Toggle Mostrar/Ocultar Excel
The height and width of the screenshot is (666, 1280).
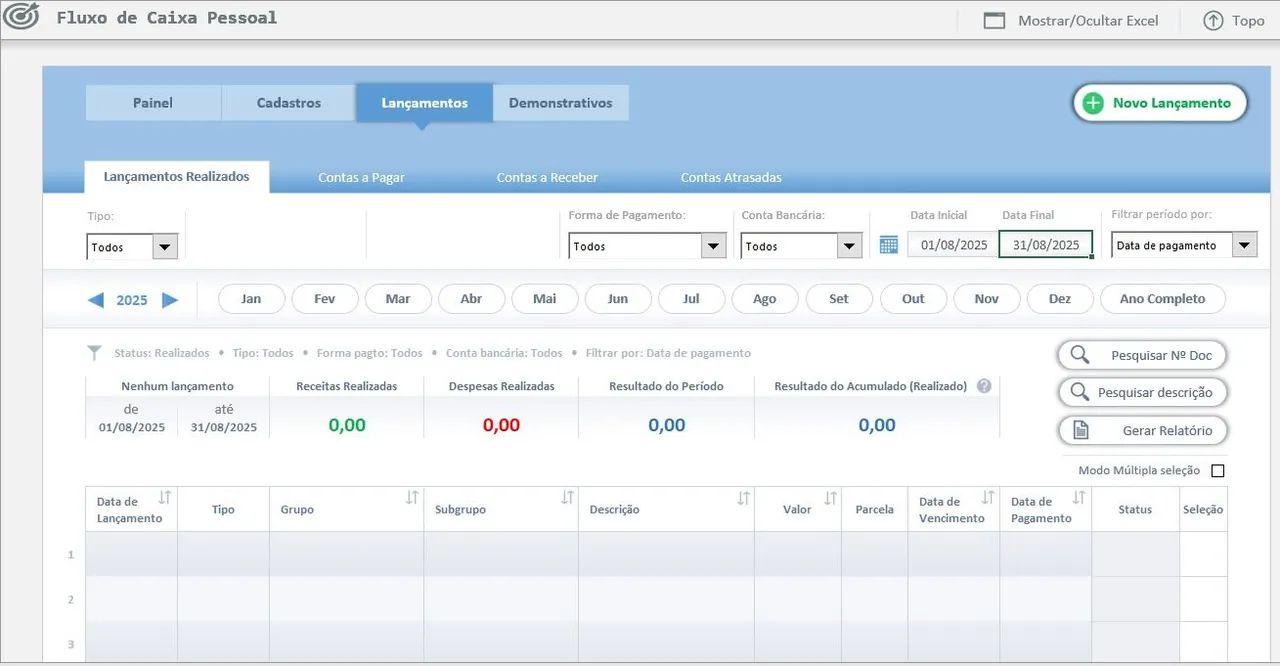pyautogui.click(x=1071, y=20)
